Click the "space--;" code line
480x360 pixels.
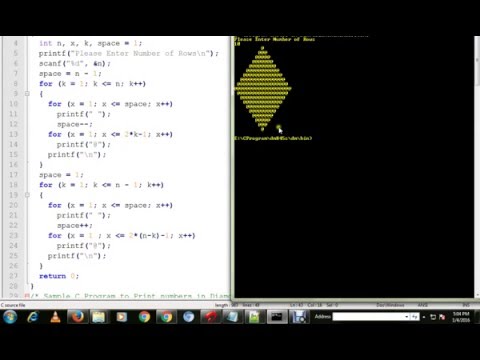[x=74, y=124]
